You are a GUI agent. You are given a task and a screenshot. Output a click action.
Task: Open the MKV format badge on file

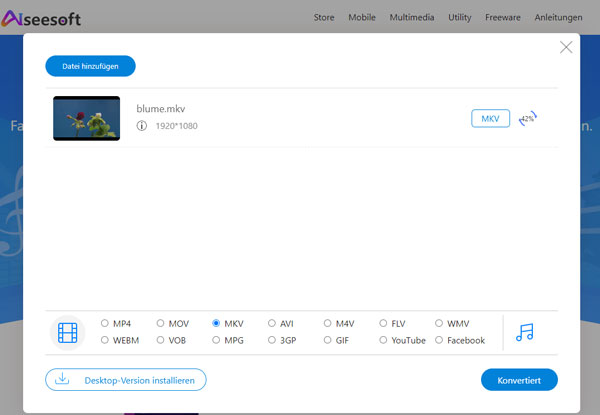490,119
